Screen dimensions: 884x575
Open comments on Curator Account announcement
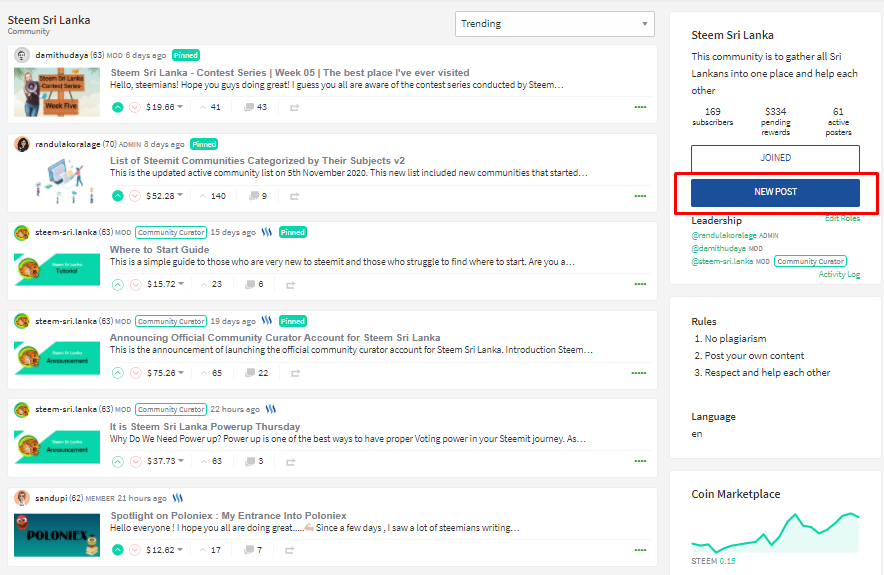(257, 373)
